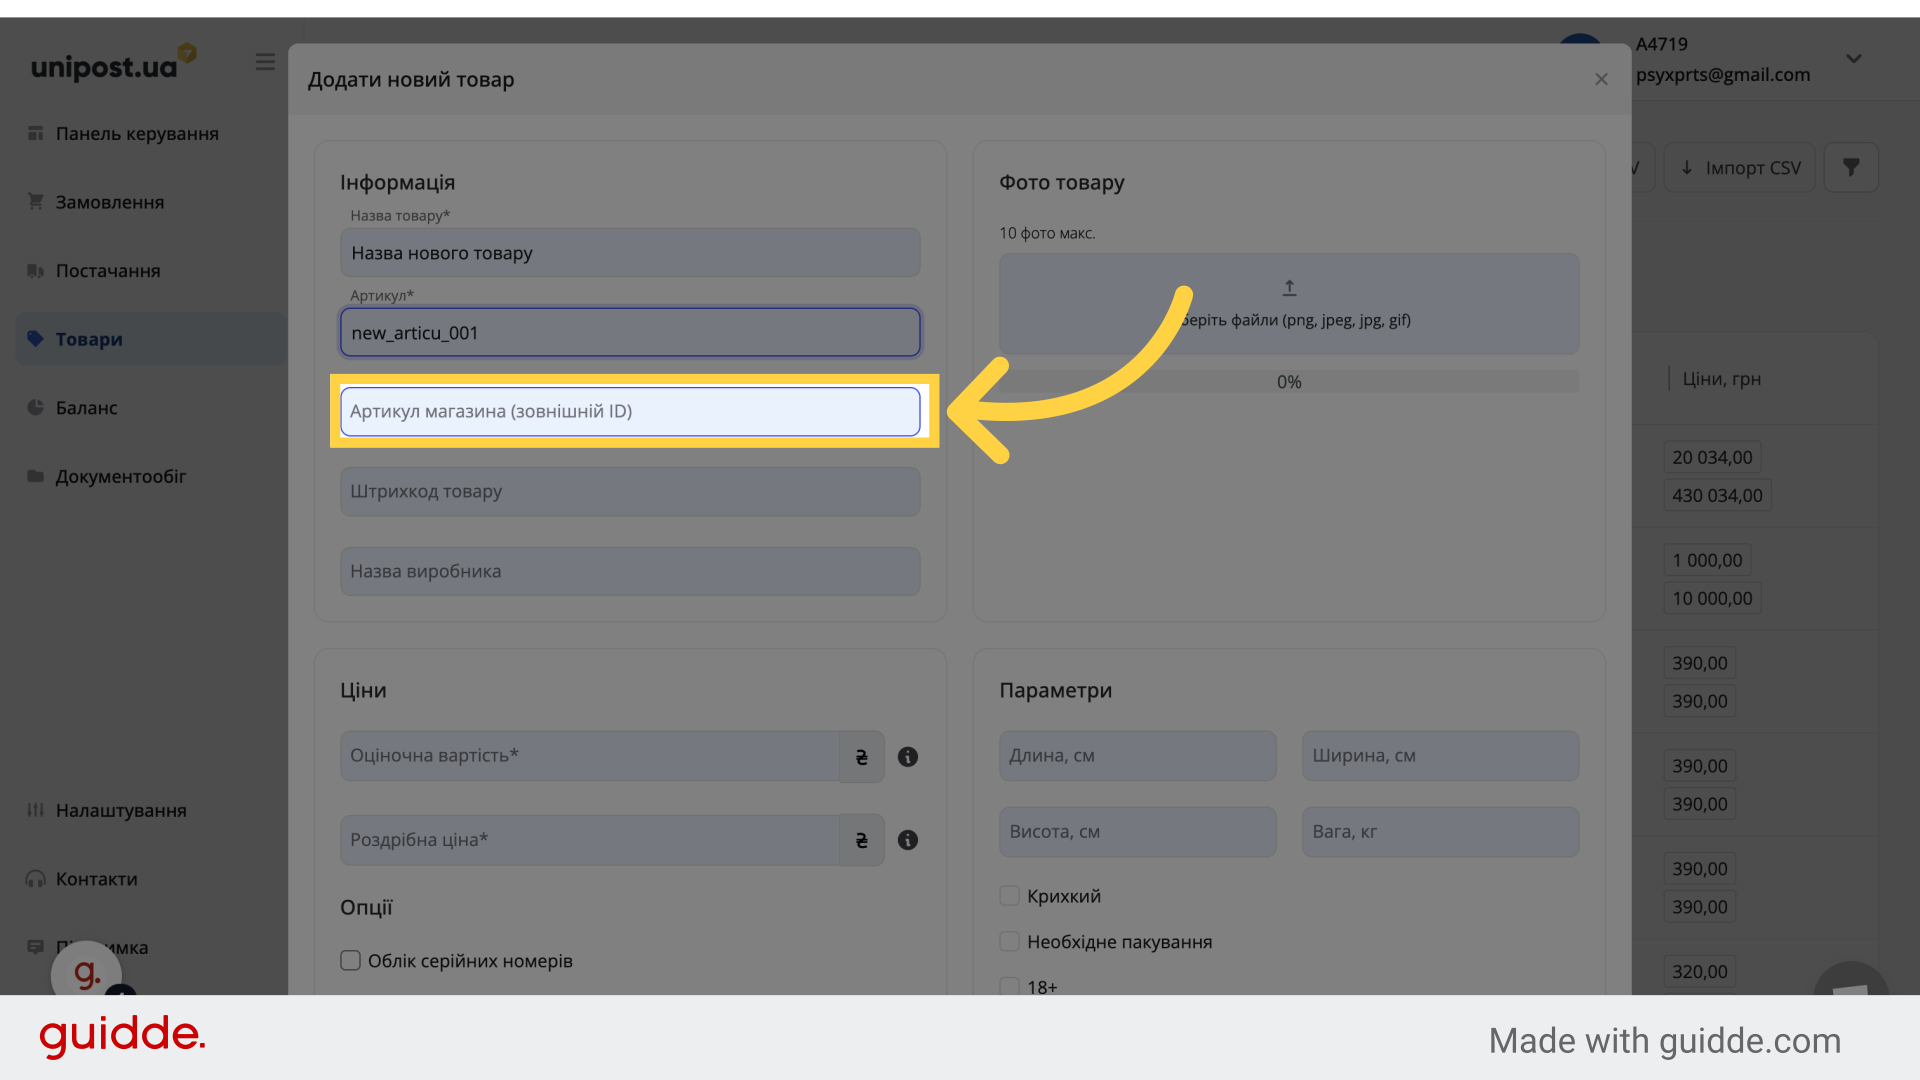Click the Постачання truck icon
This screenshot has width=1920, height=1080.
click(x=36, y=271)
